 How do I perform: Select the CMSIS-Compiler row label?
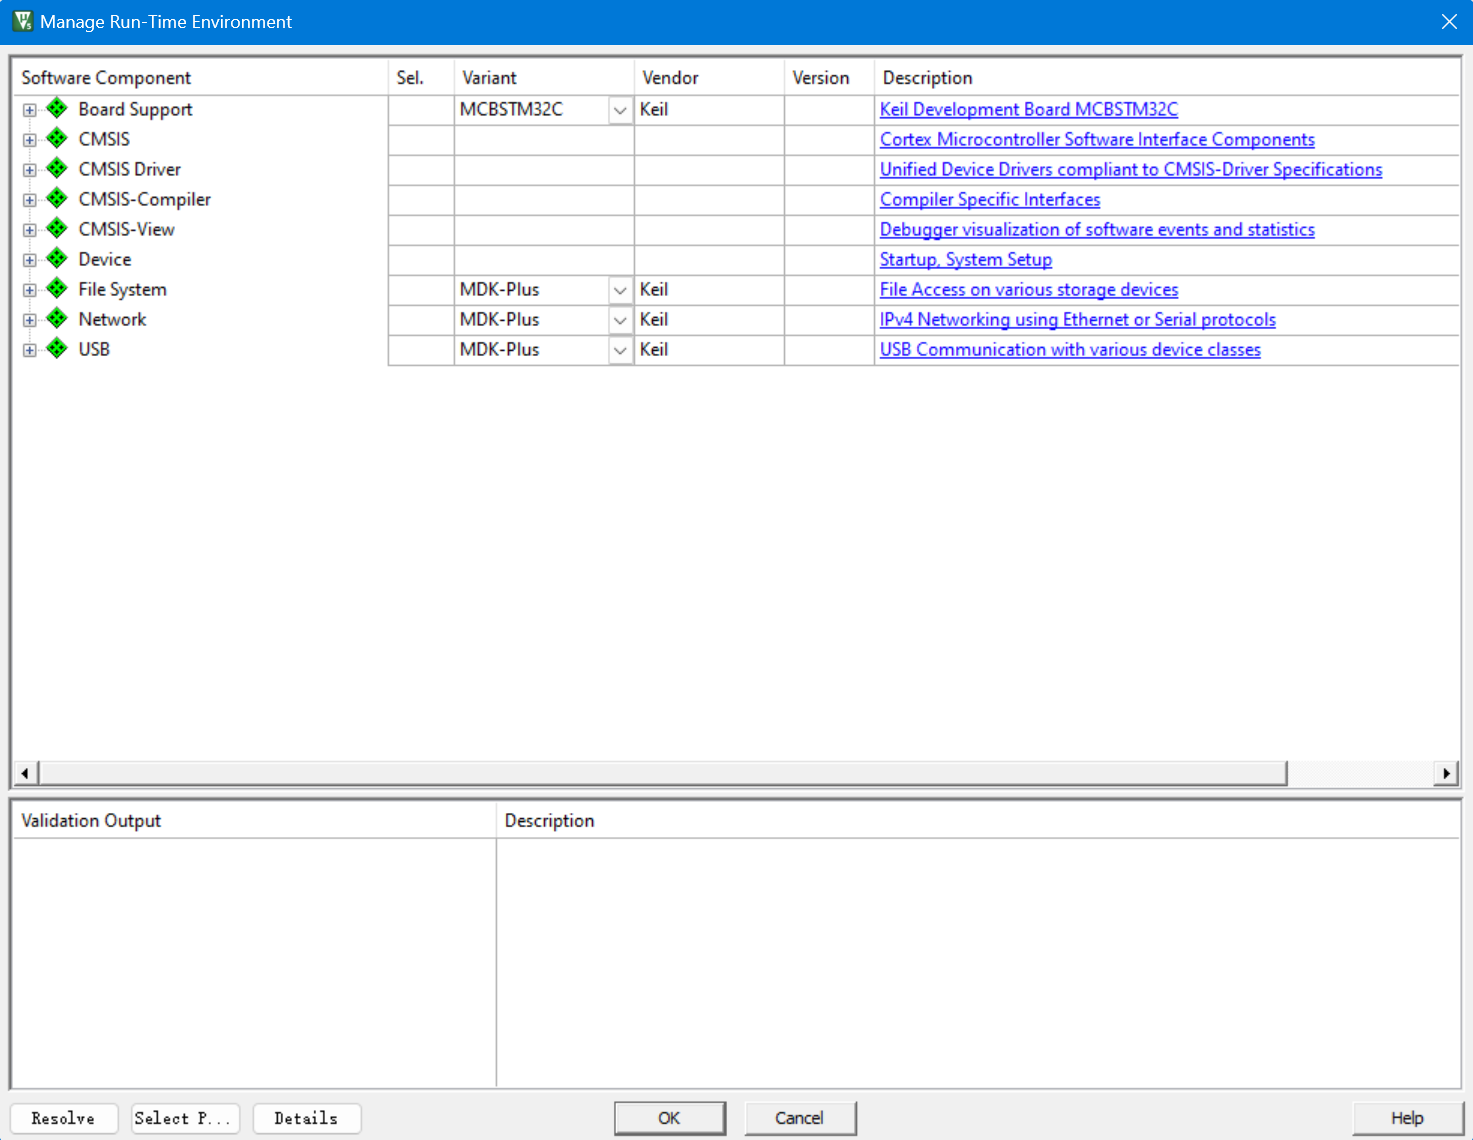point(145,199)
